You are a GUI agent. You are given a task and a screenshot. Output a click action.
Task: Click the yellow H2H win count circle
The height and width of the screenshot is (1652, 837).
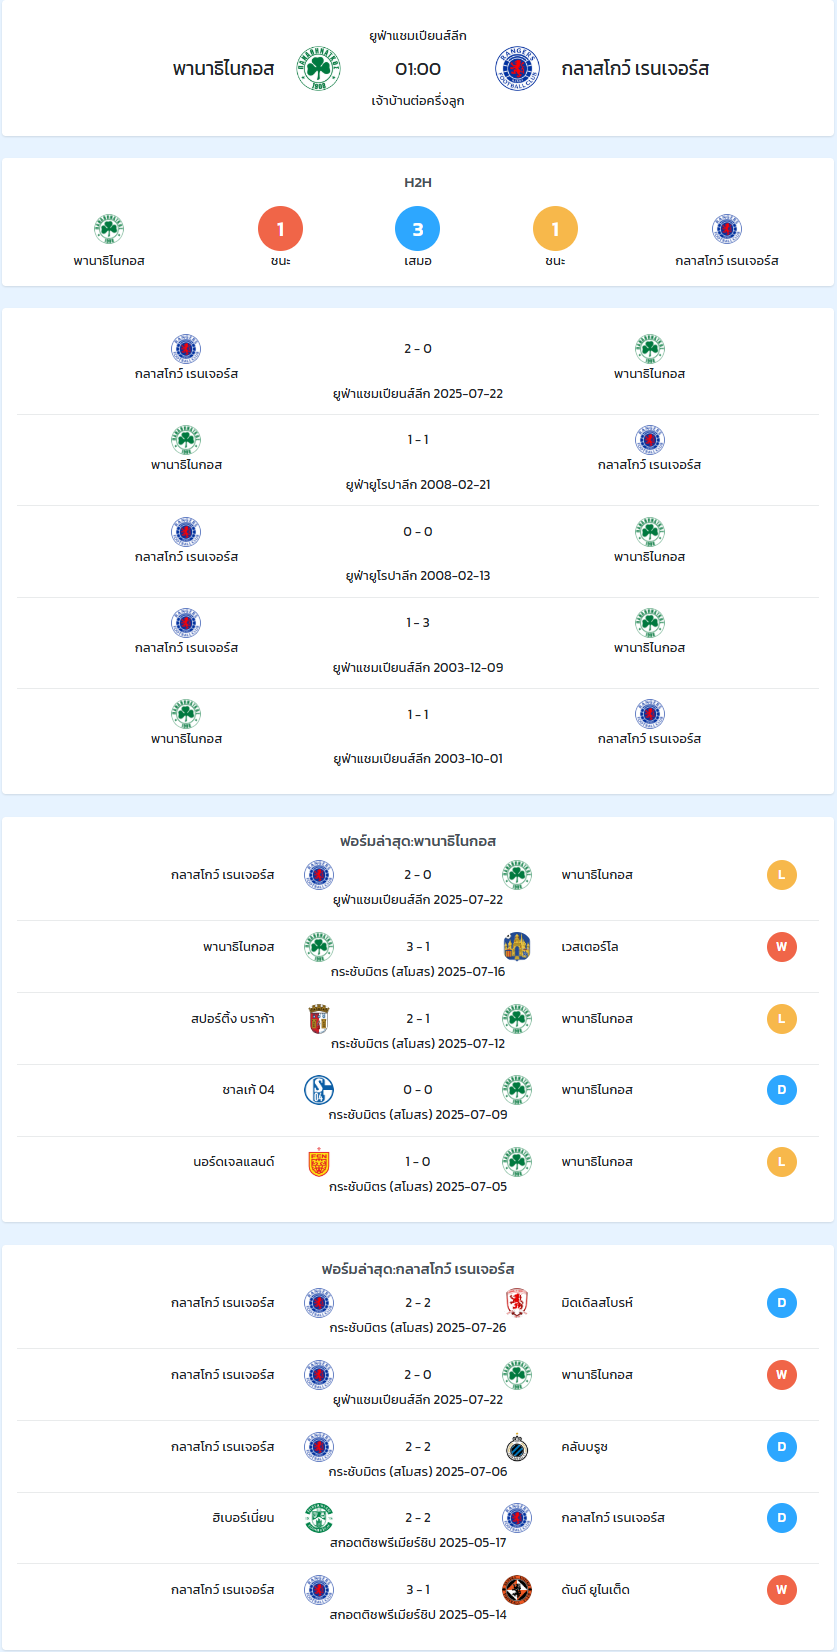click(x=556, y=229)
